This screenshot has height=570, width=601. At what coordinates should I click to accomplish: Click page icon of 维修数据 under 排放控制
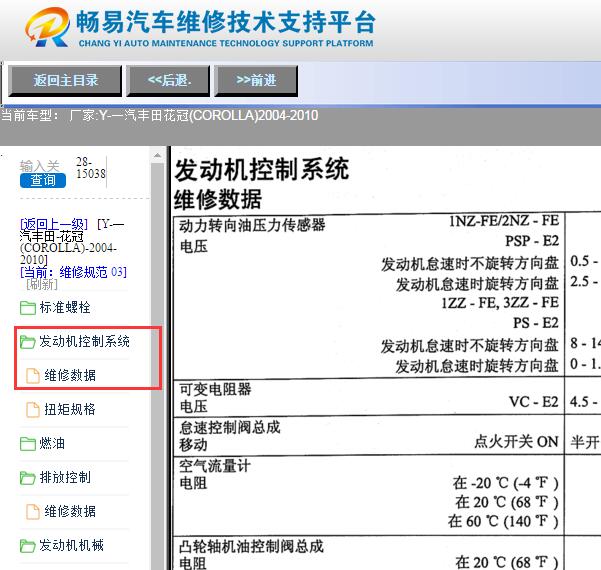[x=33, y=512]
